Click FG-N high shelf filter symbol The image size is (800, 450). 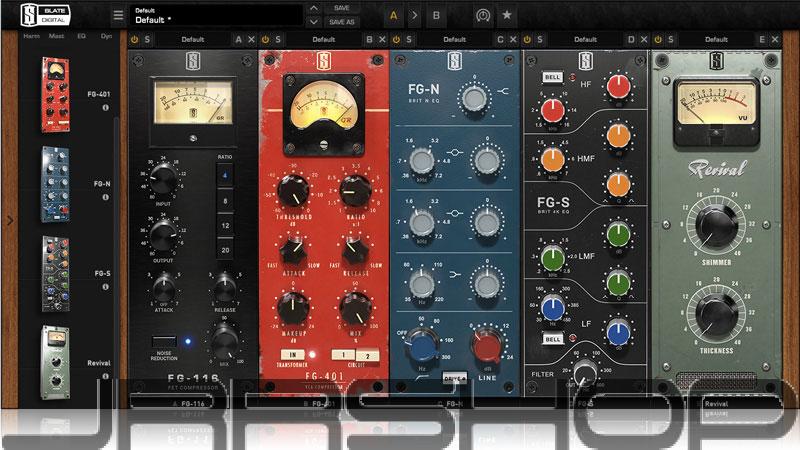click(503, 91)
